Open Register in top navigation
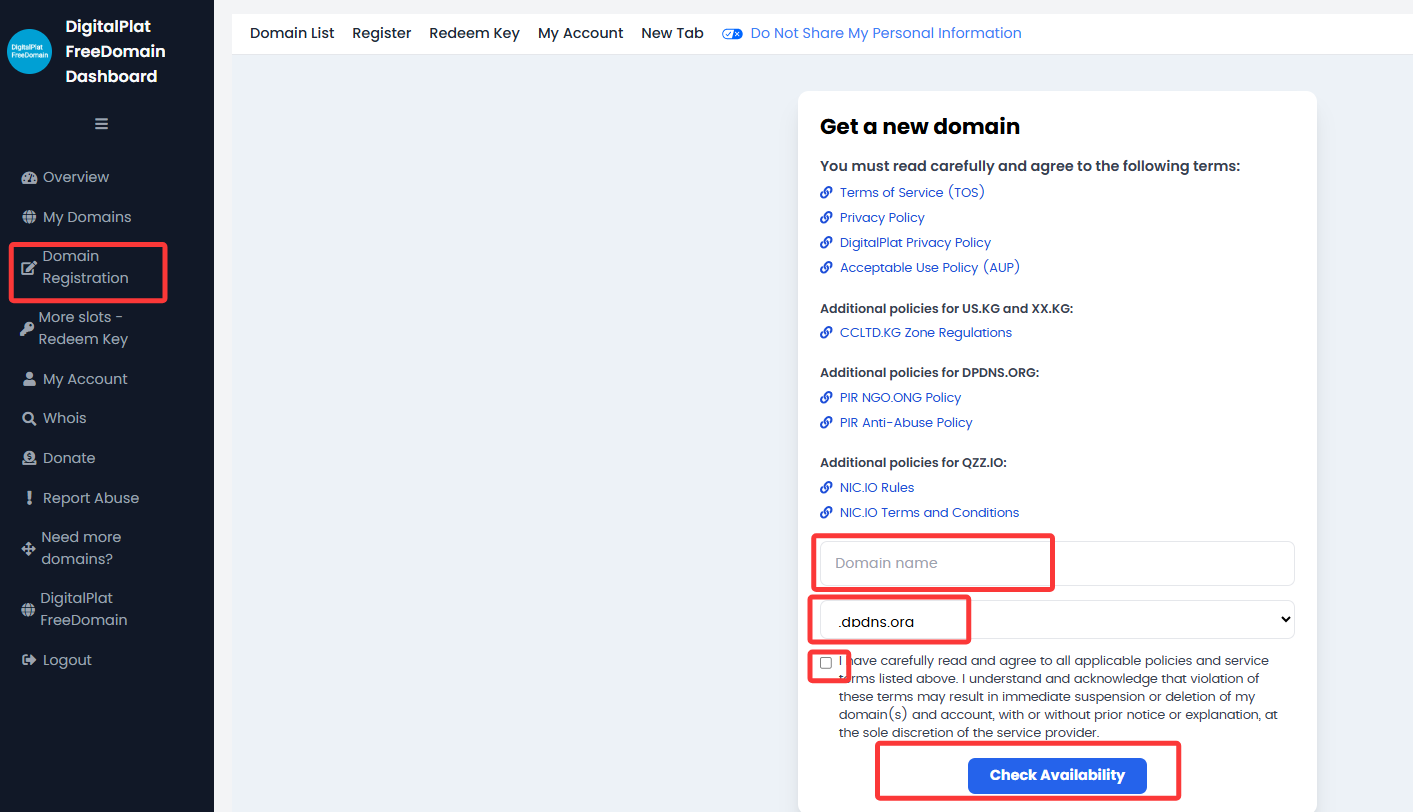 pyautogui.click(x=382, y=33)
